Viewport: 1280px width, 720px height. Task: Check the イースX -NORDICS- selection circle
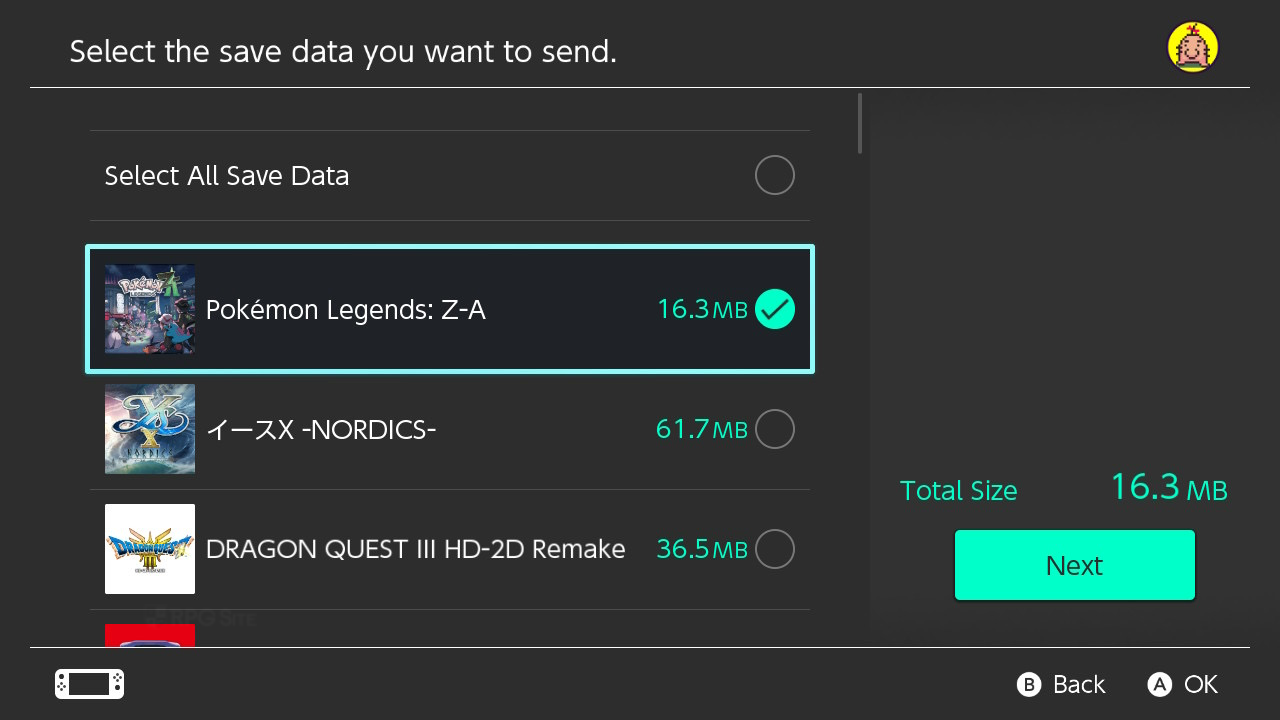point(774,429)
